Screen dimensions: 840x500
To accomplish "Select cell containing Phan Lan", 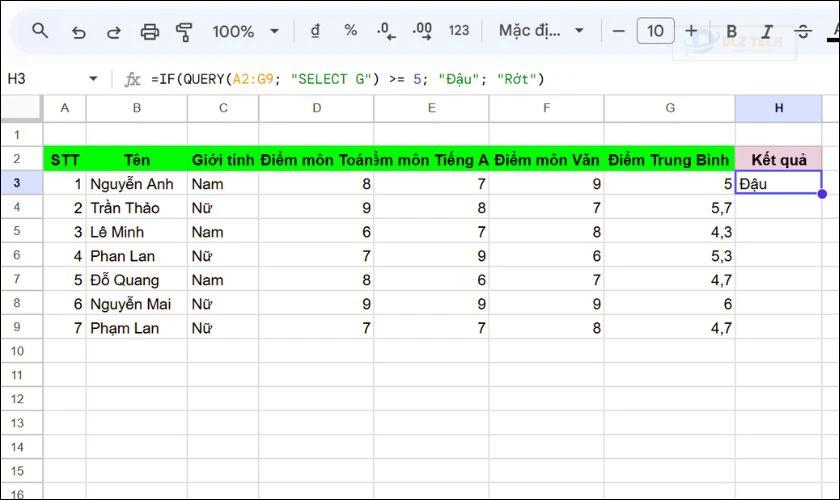I will [x=137, y=256].
